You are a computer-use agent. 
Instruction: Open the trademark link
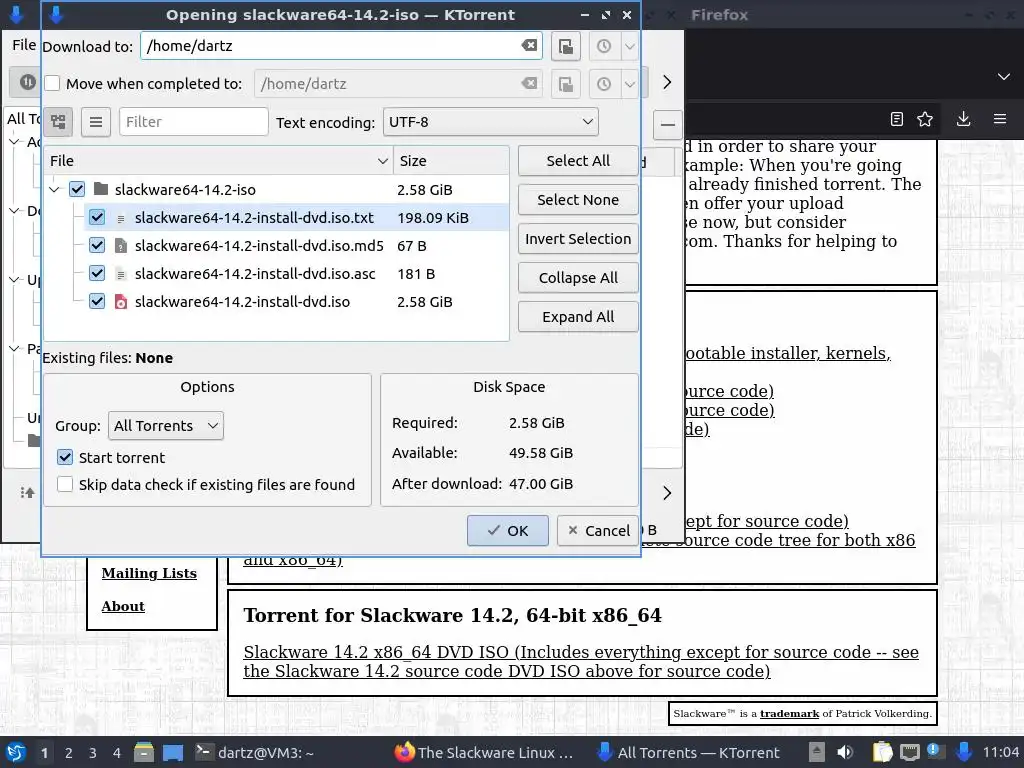[789, 713]
